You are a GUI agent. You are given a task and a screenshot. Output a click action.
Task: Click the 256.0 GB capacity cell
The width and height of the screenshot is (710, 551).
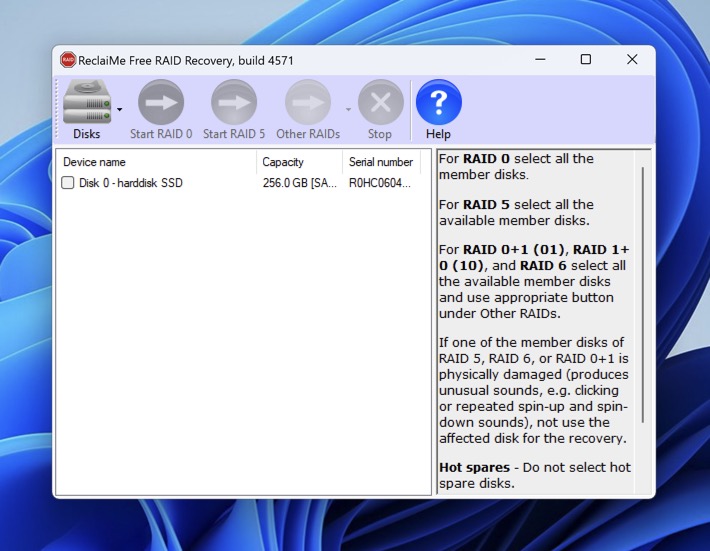pyautogui.click(x=299, y=183)
